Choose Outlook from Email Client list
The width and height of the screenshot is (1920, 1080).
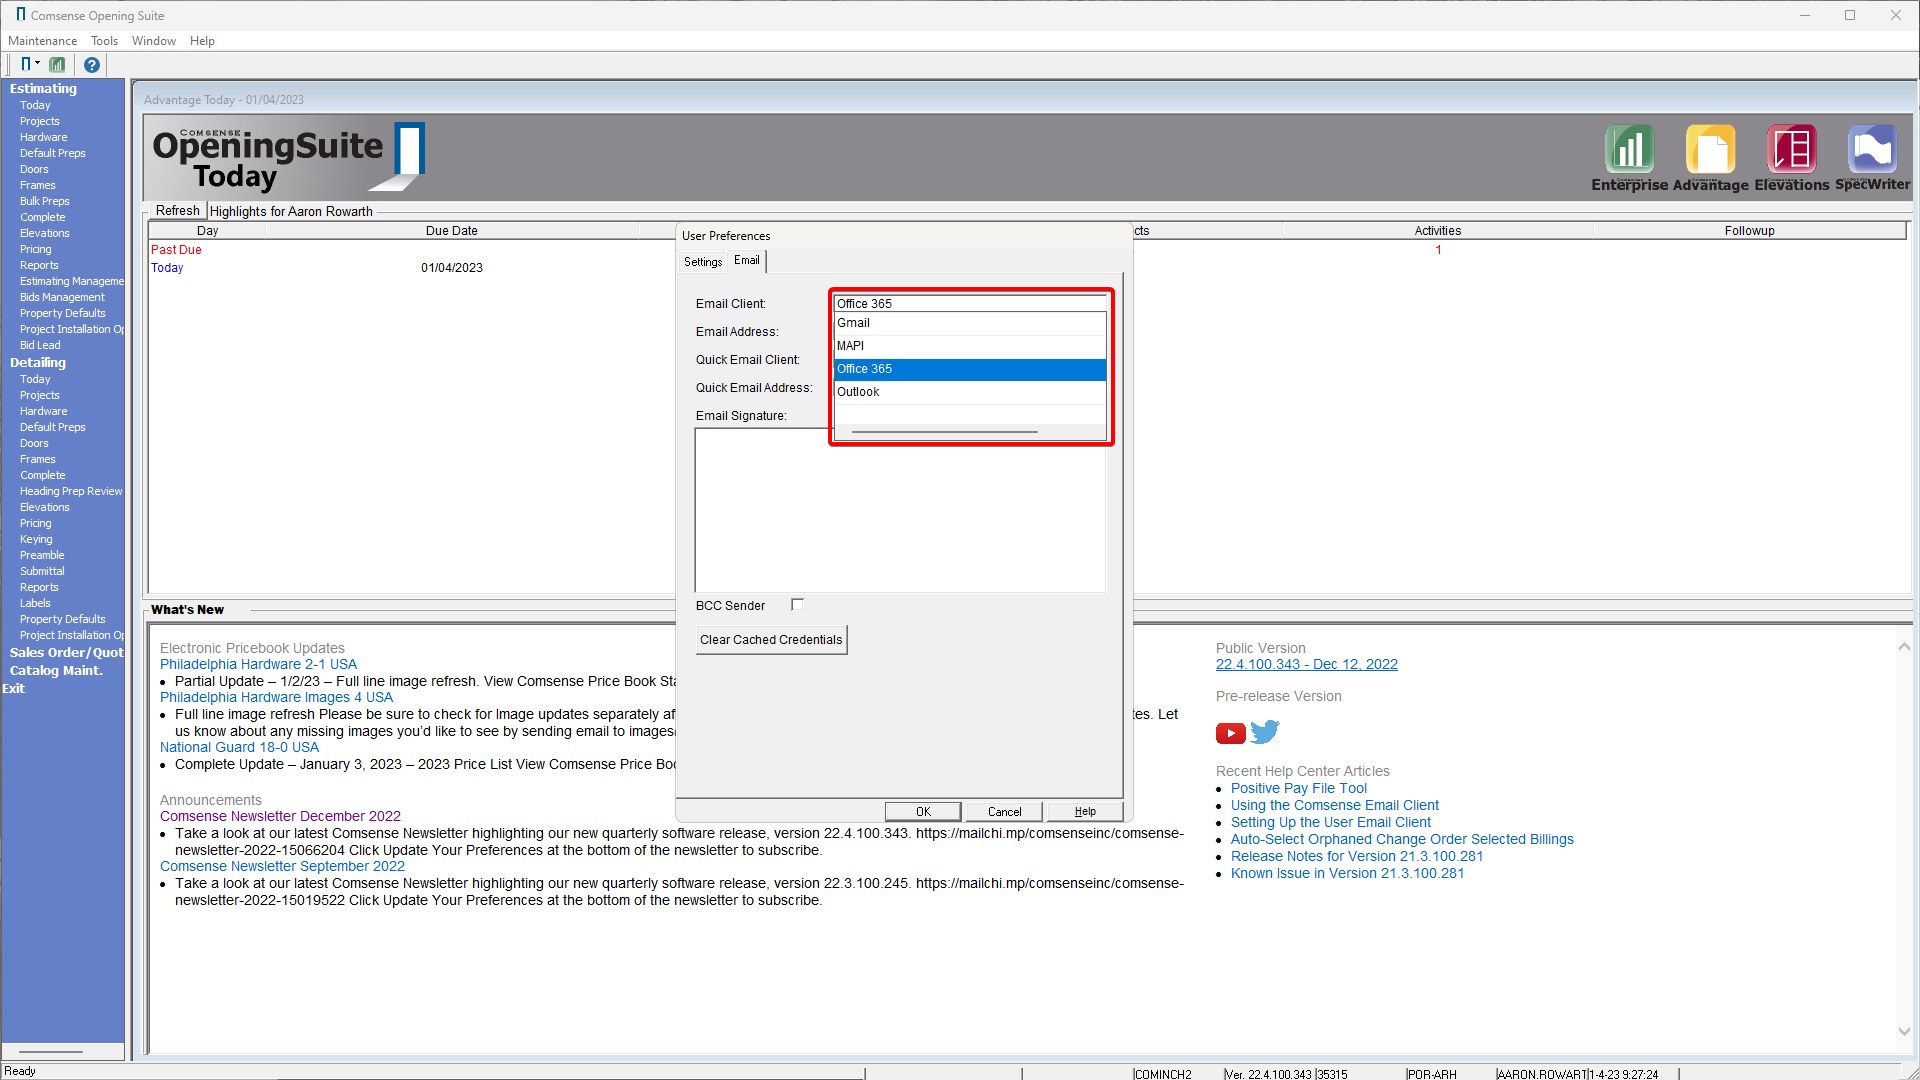[970, 392]
